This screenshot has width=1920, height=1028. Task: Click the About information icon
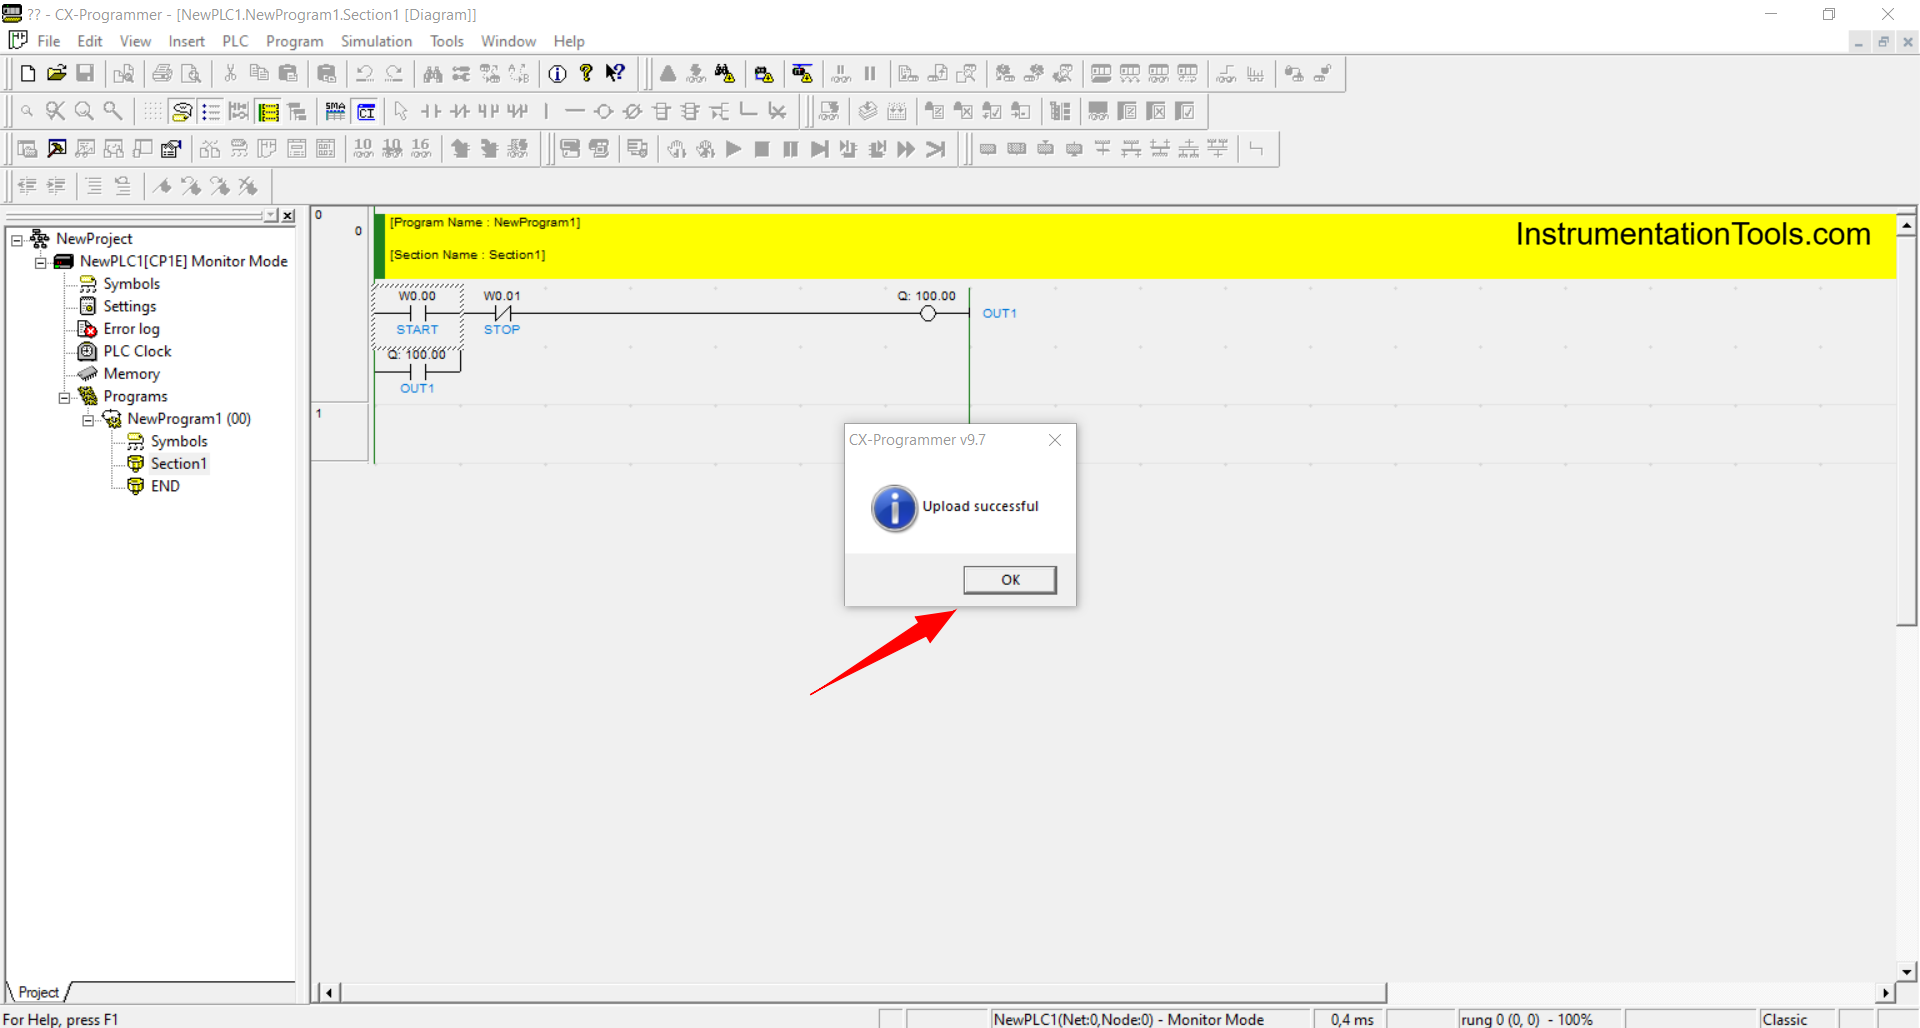tap(558, 73)
